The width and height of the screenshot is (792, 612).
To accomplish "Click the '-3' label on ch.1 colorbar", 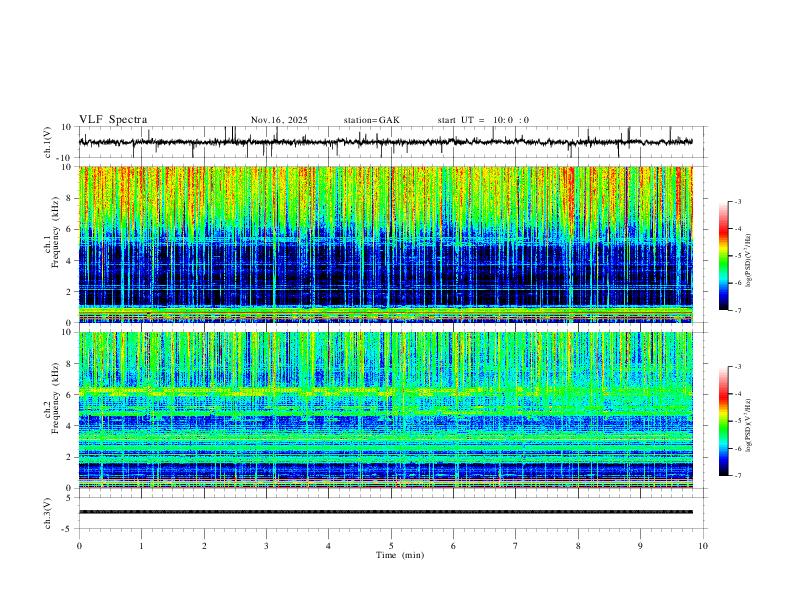I will (737, 201).
